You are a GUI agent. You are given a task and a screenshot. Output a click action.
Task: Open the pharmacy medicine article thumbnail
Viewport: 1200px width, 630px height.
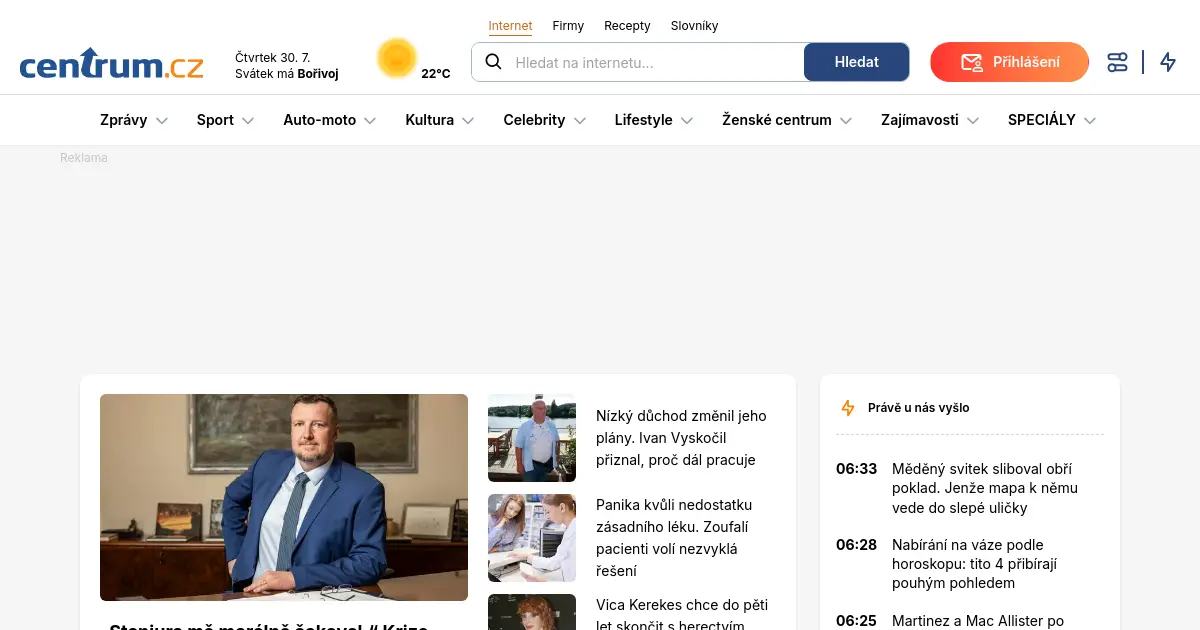click(x=532, y=538)
